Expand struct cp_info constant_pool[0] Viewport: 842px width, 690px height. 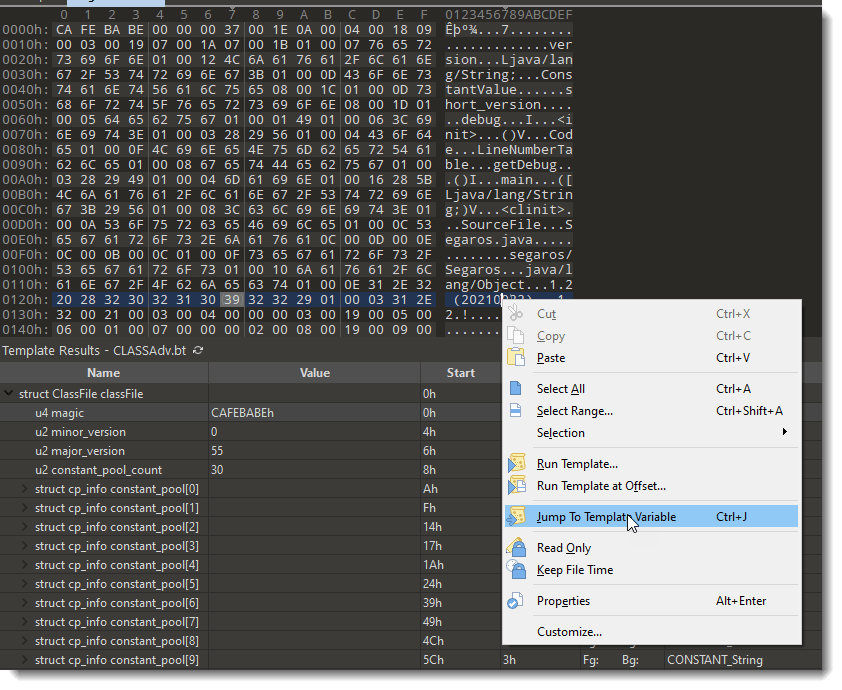[x=25, y=489]
